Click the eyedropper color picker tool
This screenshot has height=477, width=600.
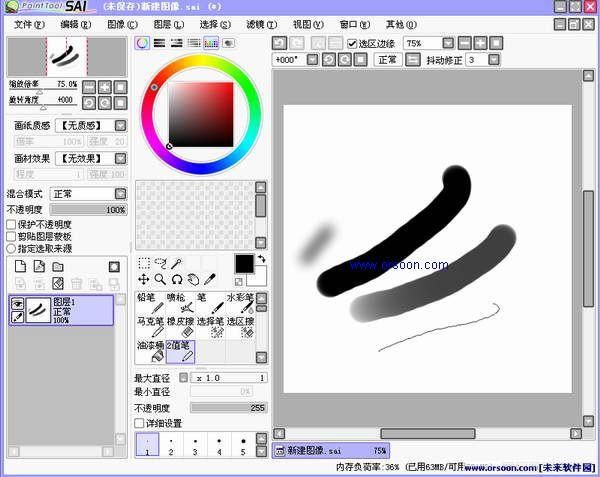[208, 280]
